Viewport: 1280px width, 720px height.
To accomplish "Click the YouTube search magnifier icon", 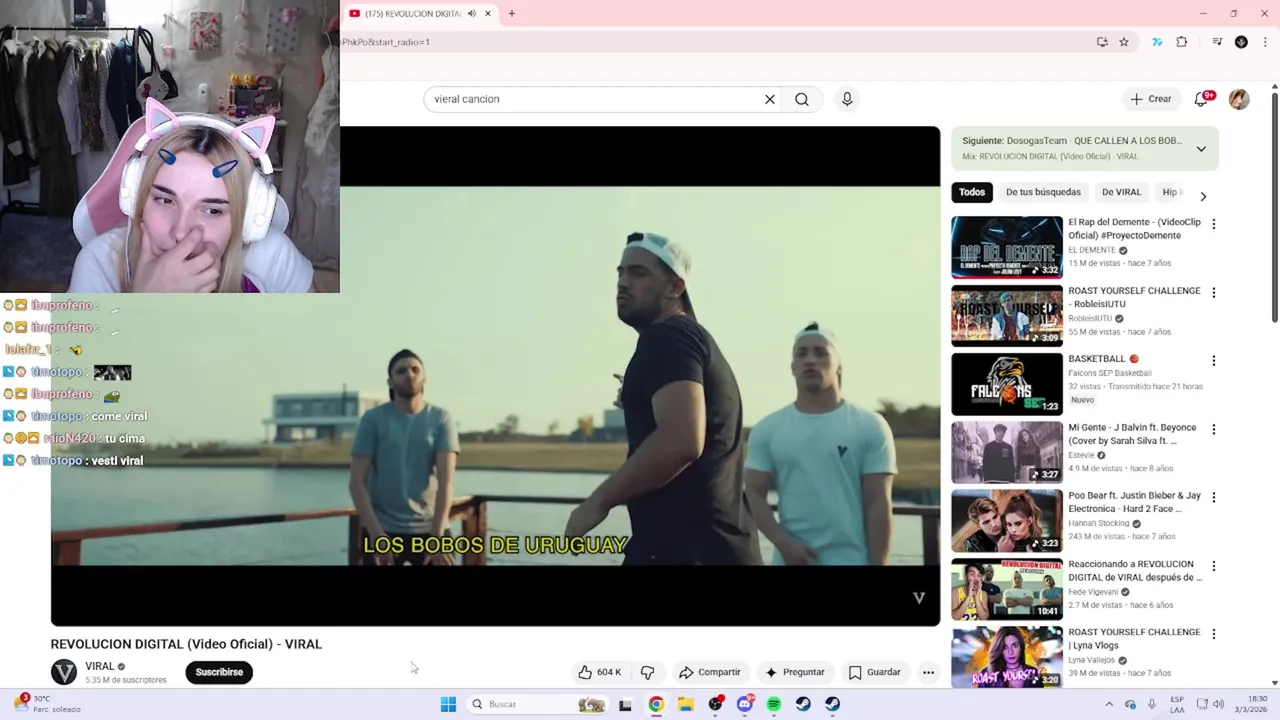I will tap(802, 99).
